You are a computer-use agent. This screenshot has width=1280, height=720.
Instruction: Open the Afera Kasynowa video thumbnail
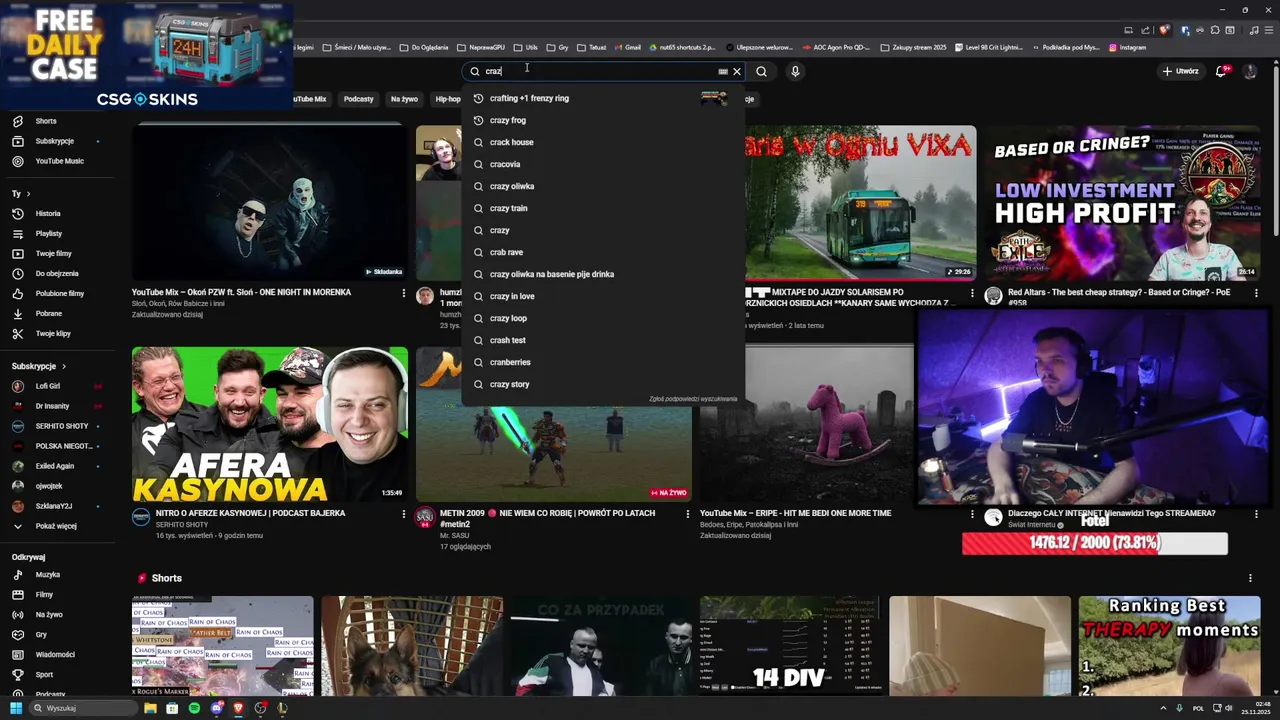(x=270, y=424)
